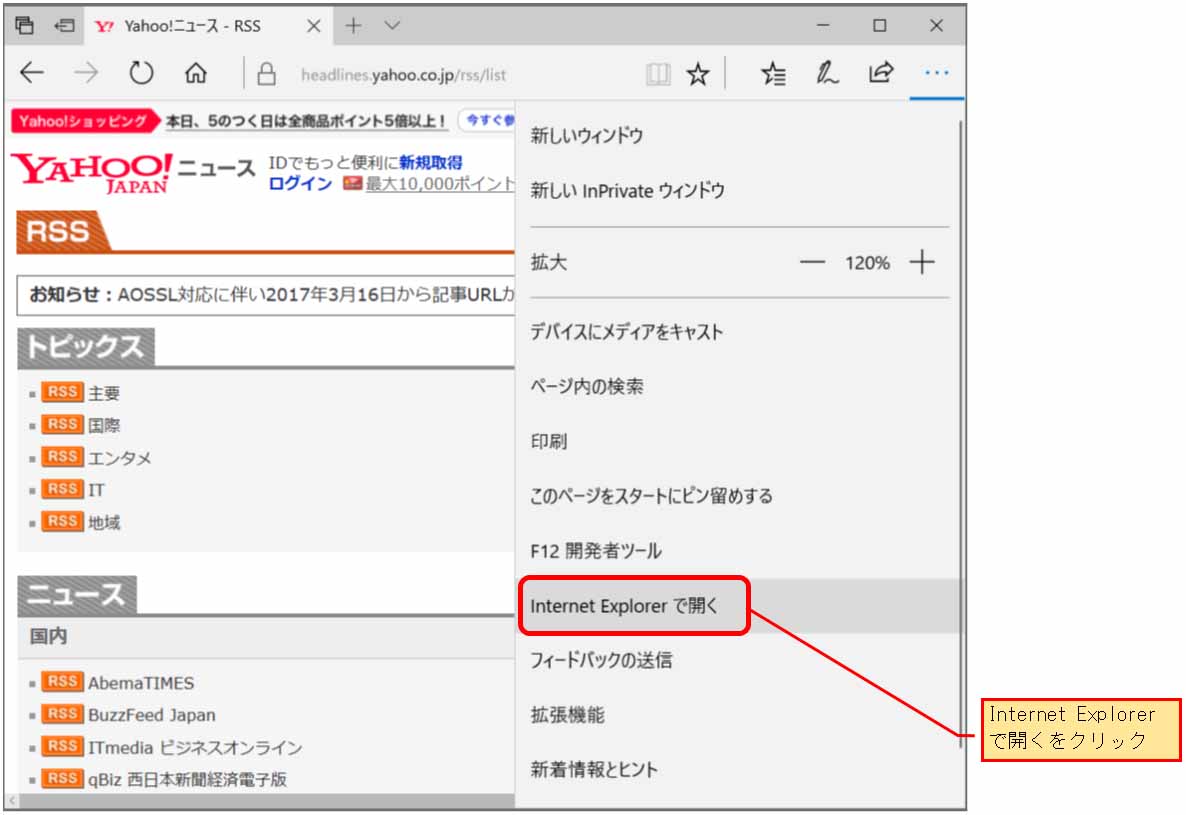This screenshot has width=1186, height=815.
Task: Open the AbemaTIMES feed link
Action: [141, 683]
